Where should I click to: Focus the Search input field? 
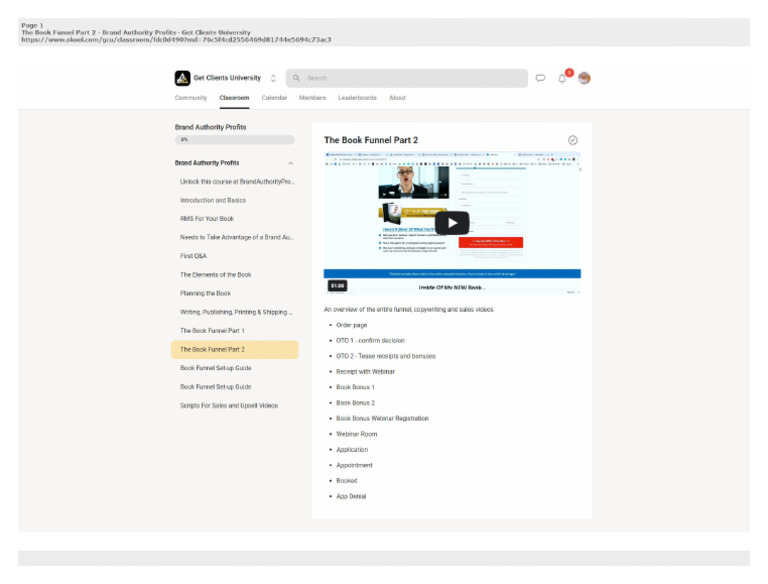click(407, 78)
